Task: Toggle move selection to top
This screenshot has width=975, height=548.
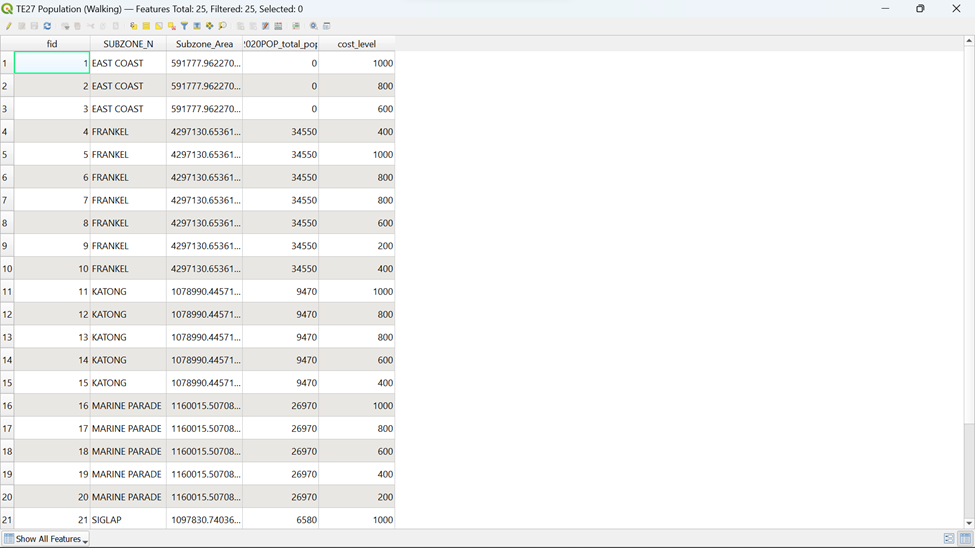Action: click(197, 26)
